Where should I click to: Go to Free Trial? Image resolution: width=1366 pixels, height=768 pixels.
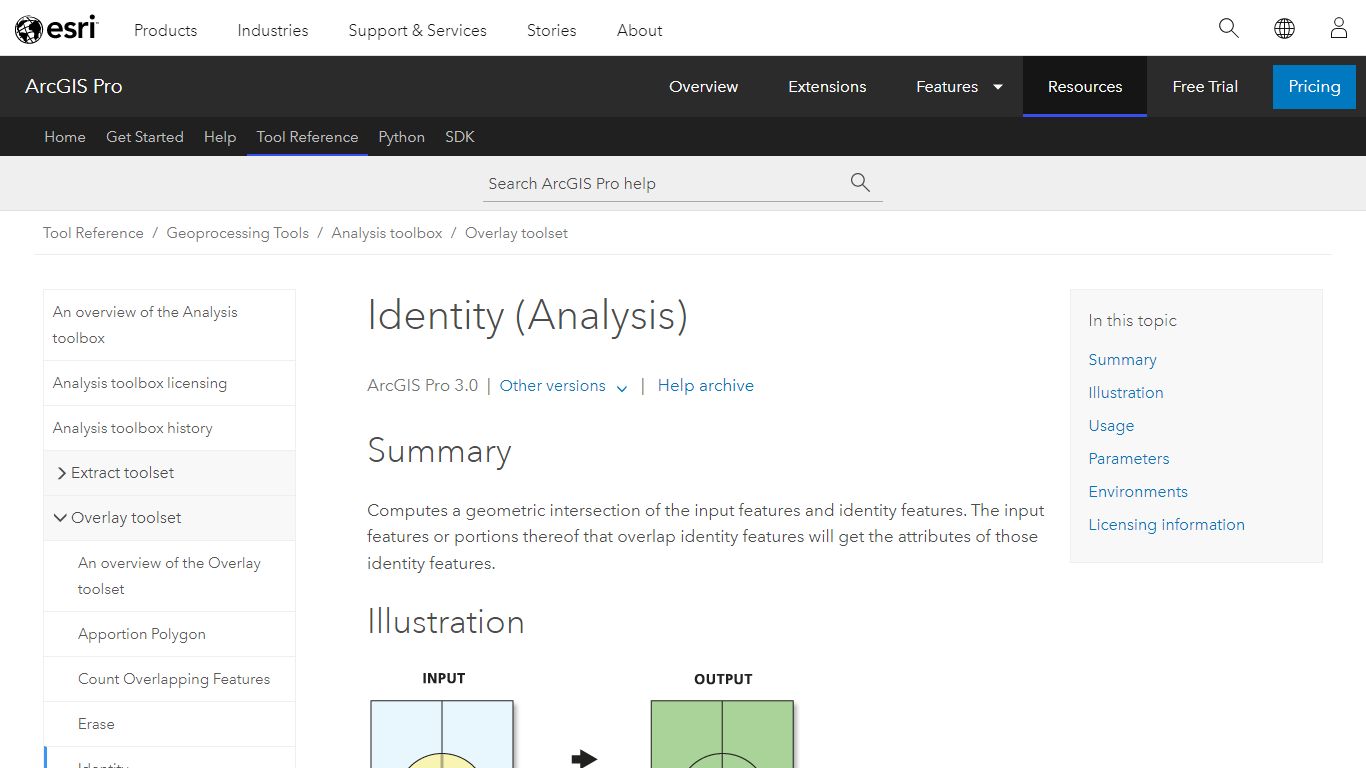[1205, 86]
